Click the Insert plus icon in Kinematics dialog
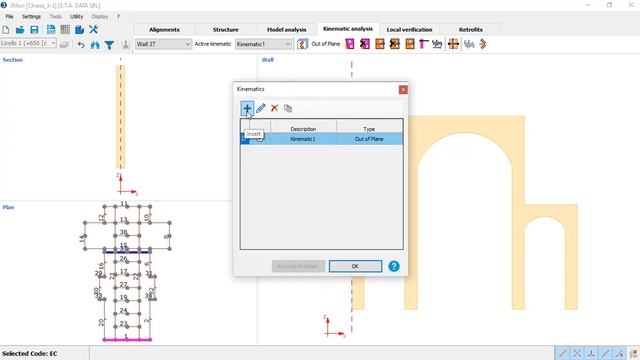Screen dimensions: 640x360 (x=247, y=108)
